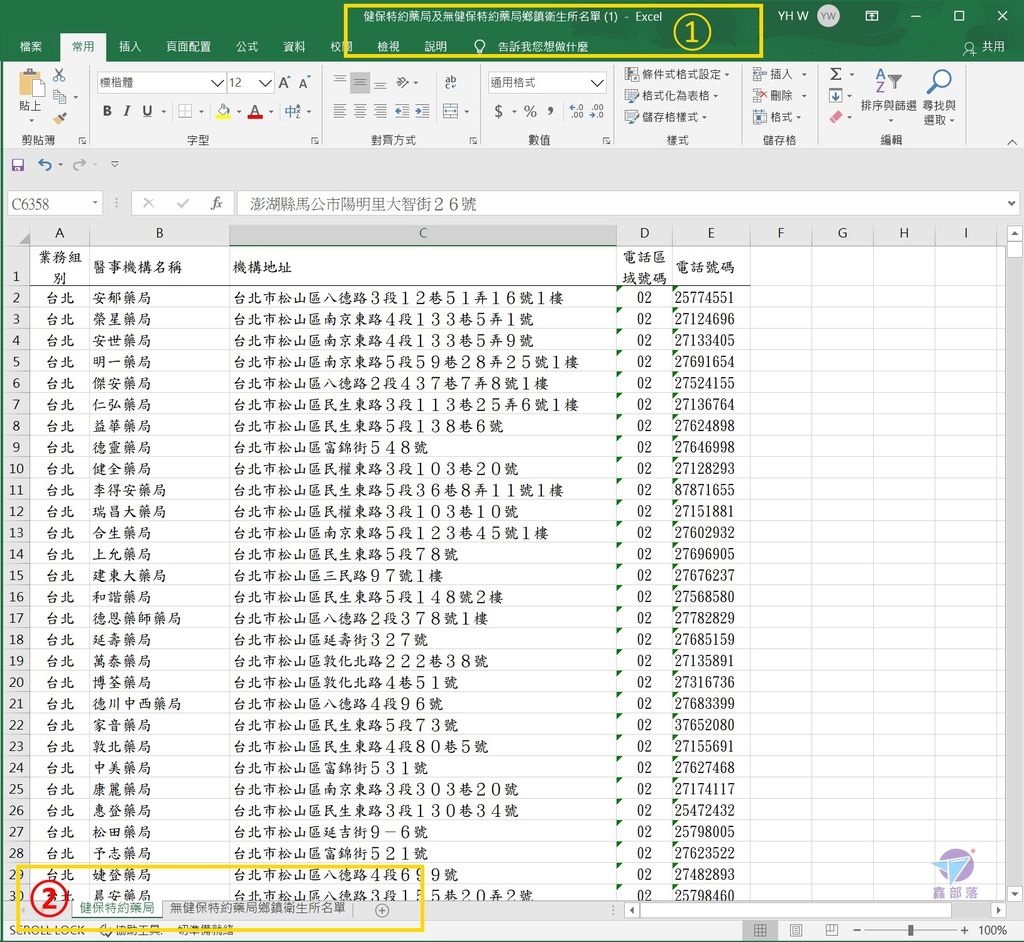
Task: Click the Cut scissors icon
Action: click(x=59, y=75)
